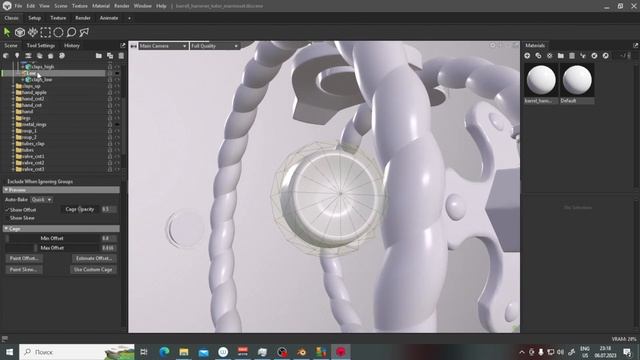This screenshot has height=360, width=640.
Task: Open material folder icon in Materials toolbar
Action: coord(561,56)
